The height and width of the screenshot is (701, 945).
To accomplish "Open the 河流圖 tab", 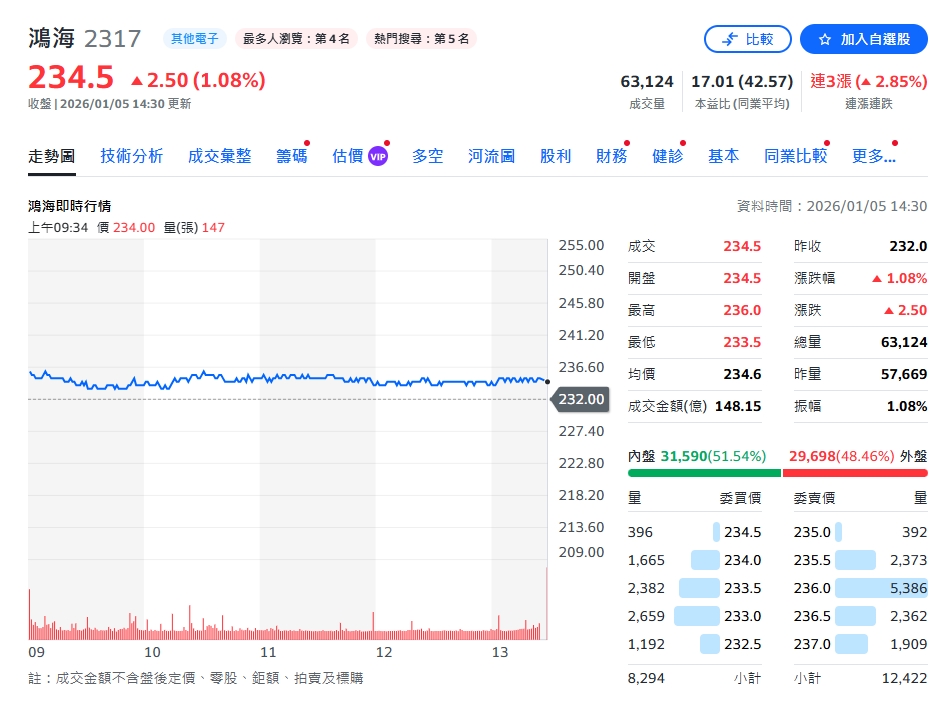I will click(x=491, y=156).
